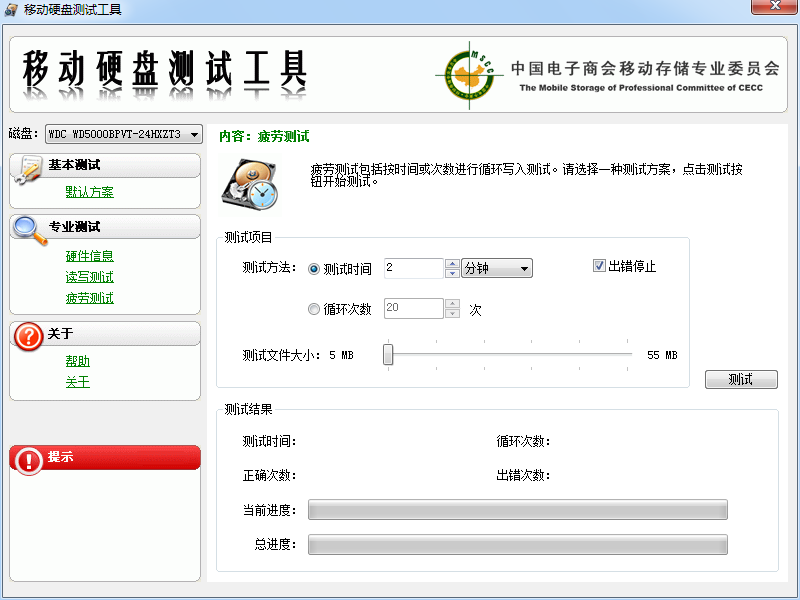
Task: Click the test file size slider handle
Action: [388, 355]
